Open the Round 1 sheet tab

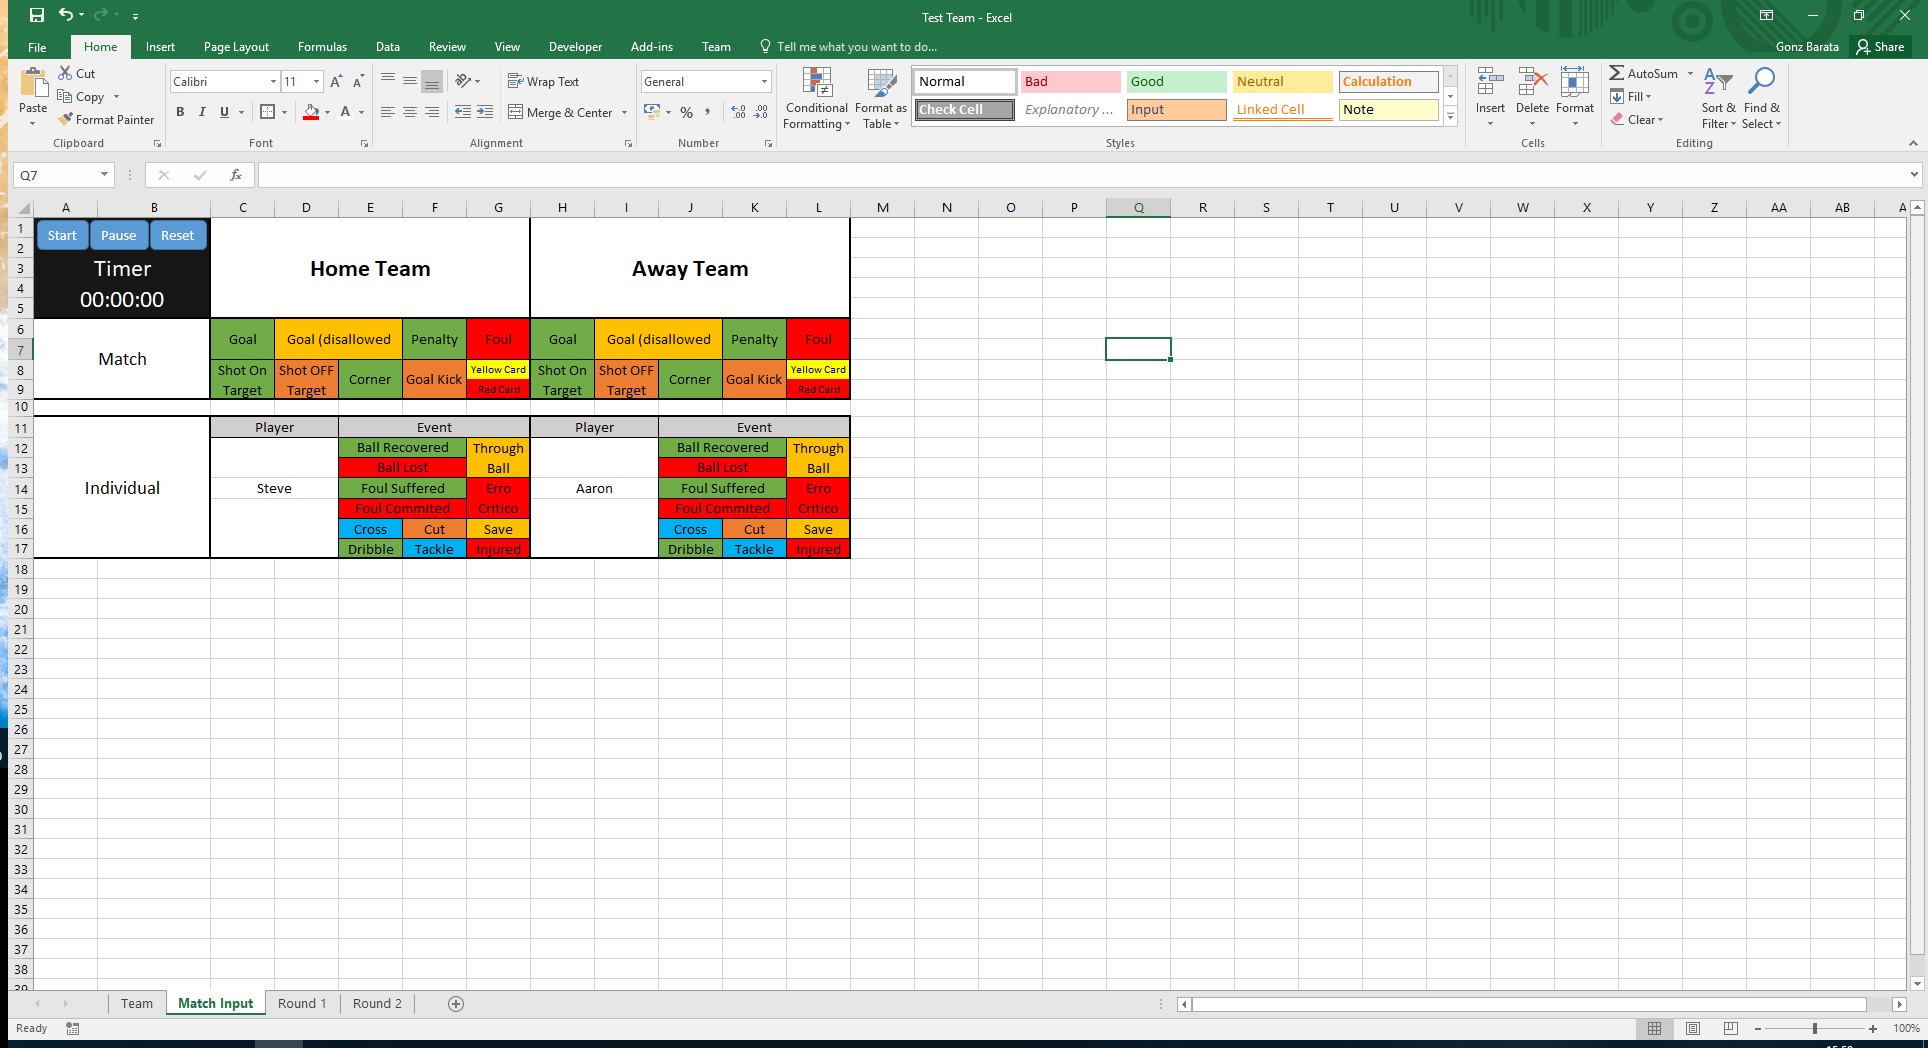(x=302, y=1003)
